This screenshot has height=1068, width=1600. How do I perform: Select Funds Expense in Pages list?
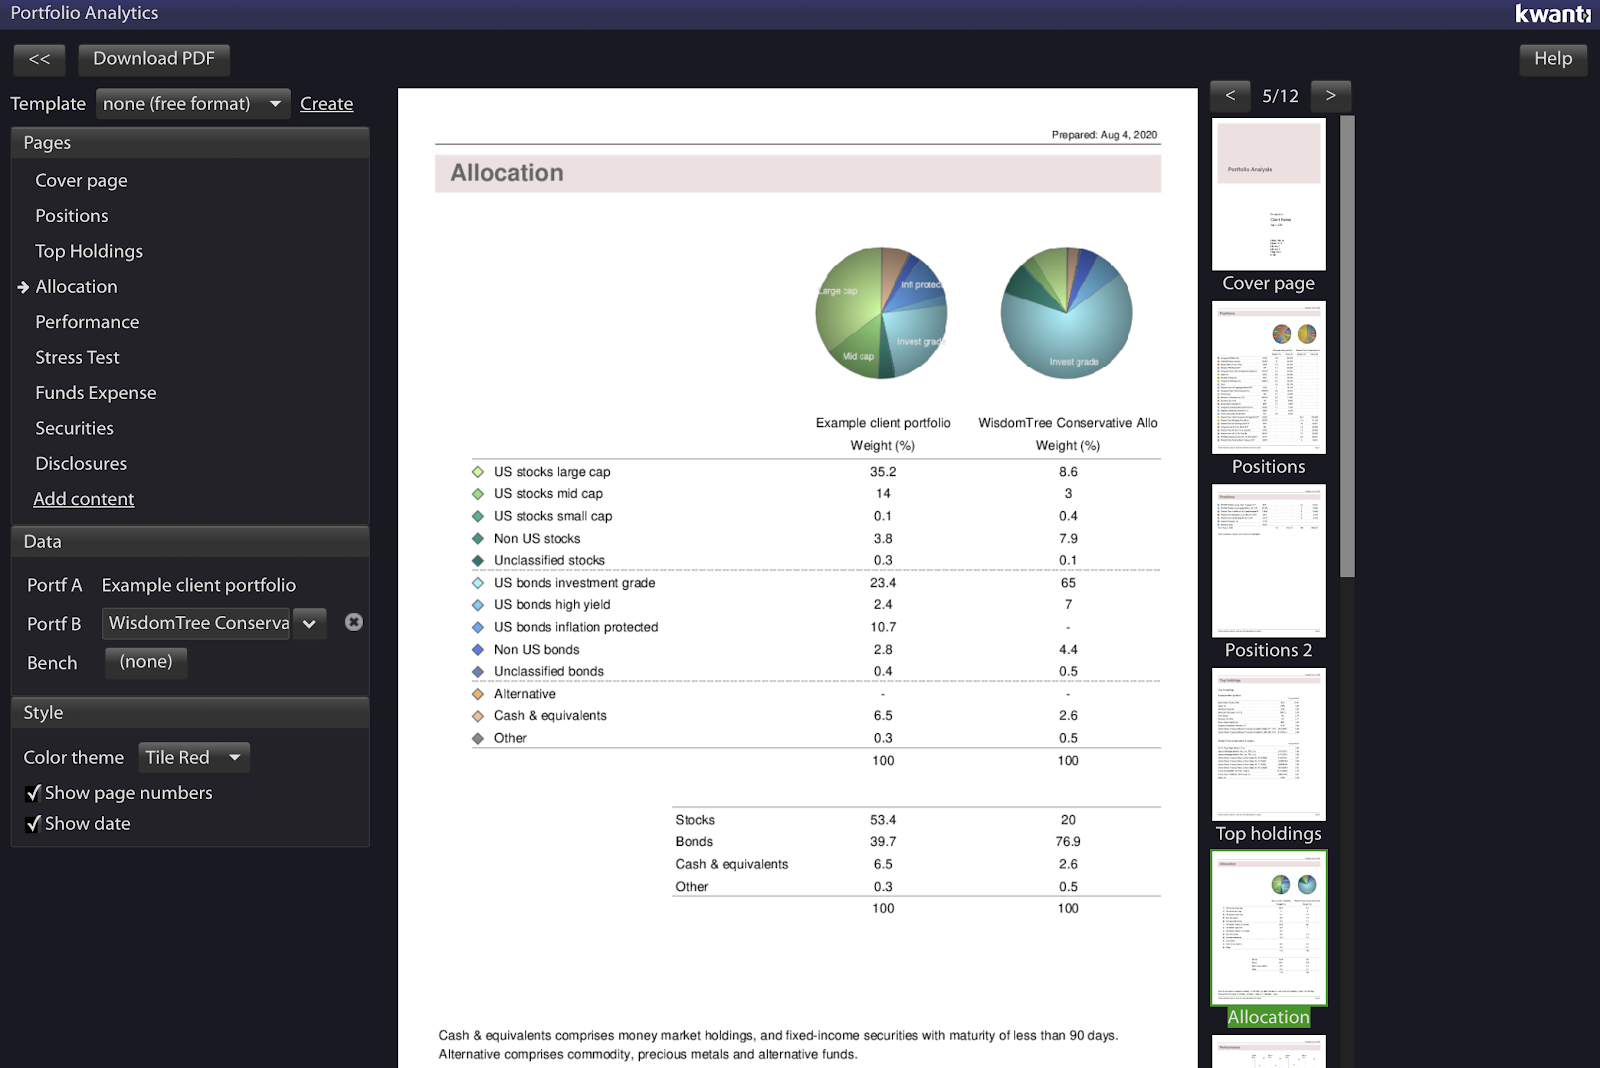[96, 393]
